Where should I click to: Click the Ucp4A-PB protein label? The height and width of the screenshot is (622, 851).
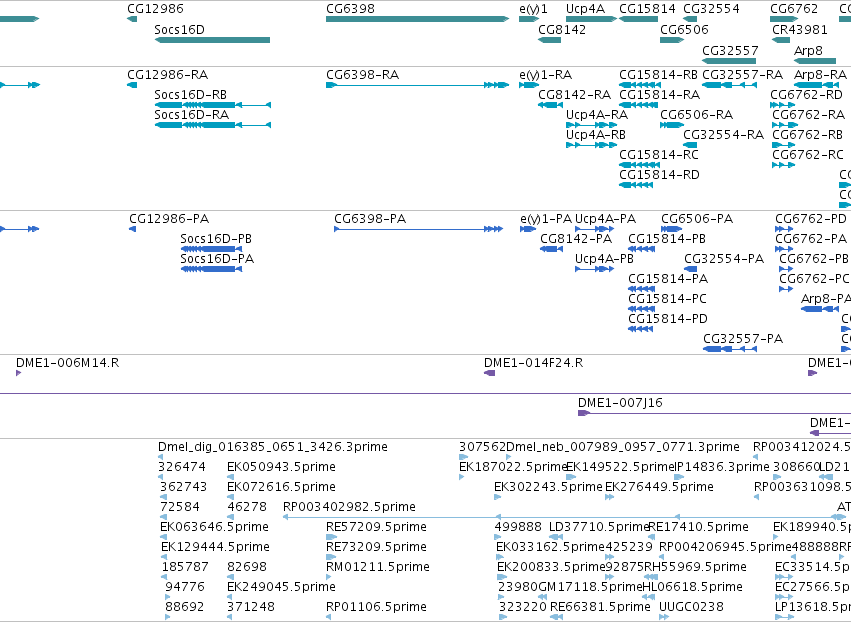pos(604,259)
